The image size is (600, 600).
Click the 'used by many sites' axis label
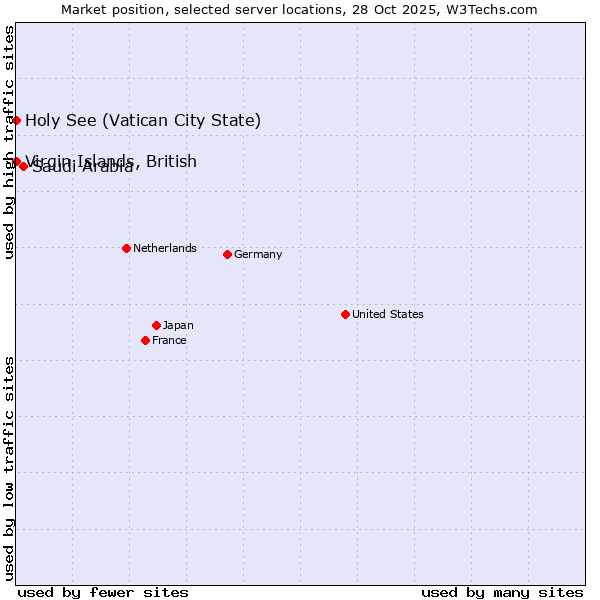502,592
